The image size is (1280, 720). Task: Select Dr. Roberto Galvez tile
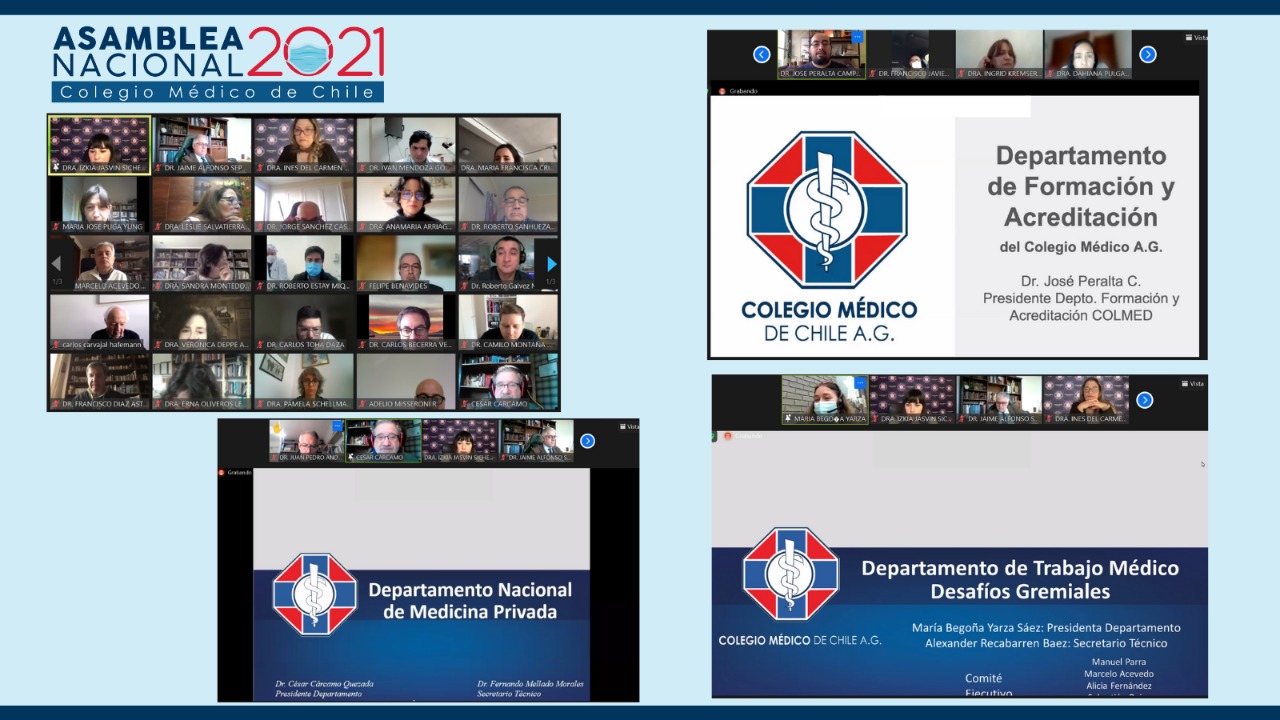pos(508,263)
